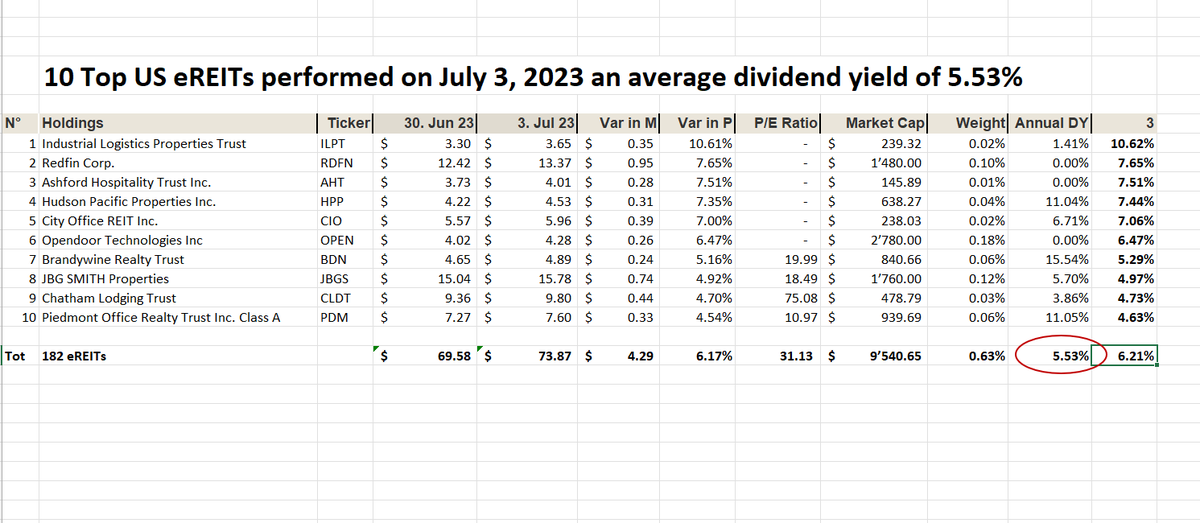Select the RDFN ticker cell
Screen dimensions: 1200x523
coord(345,163)
